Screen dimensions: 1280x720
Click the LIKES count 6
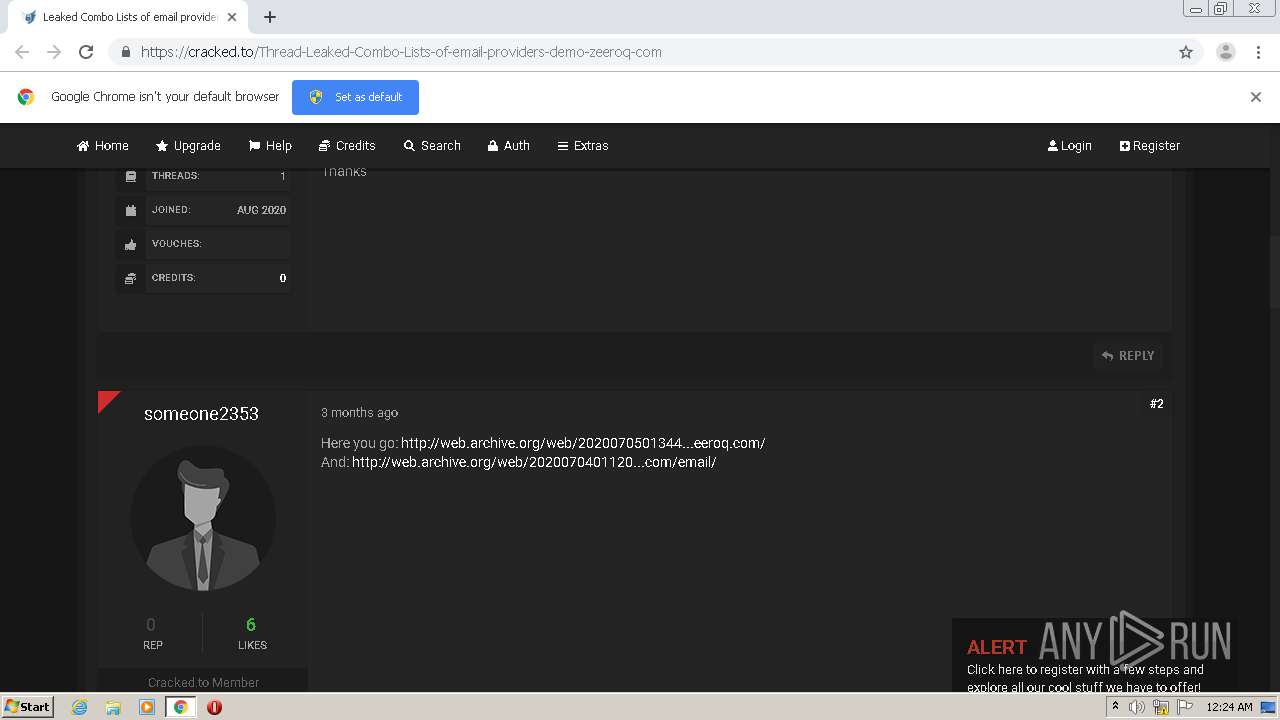pos(251,625)
